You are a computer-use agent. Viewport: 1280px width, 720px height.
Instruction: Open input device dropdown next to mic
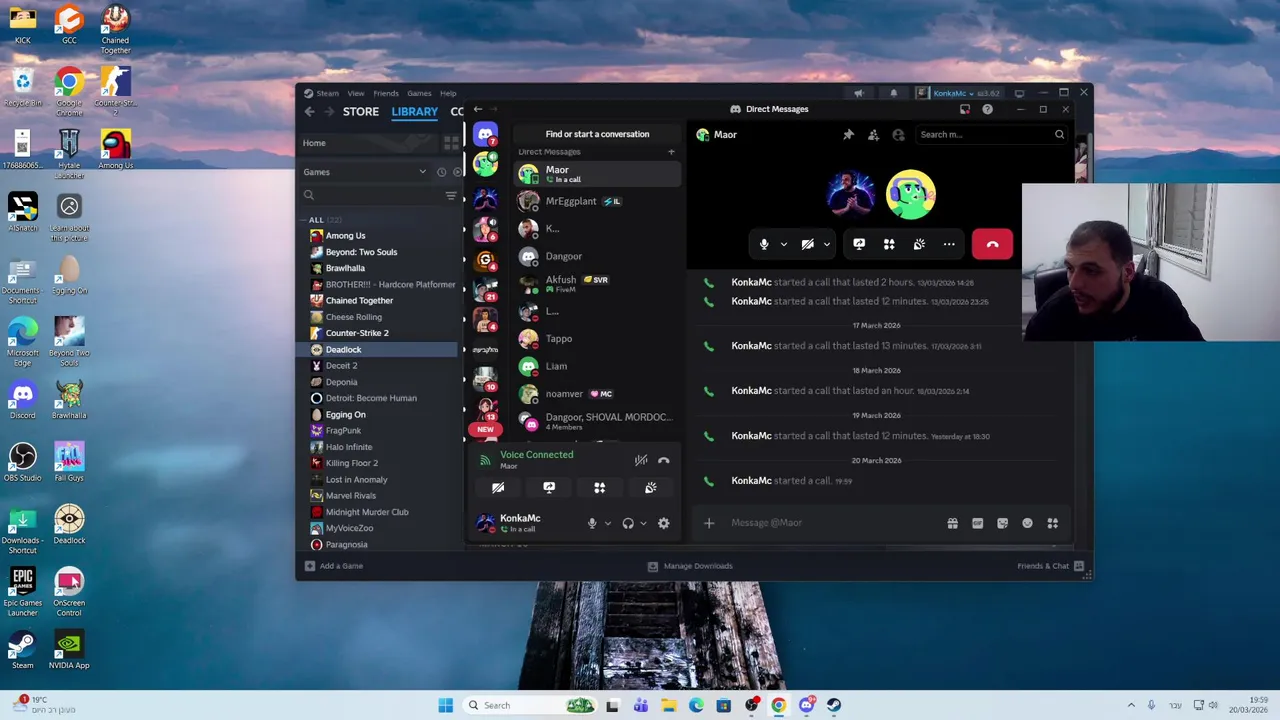tap(607, 523)
